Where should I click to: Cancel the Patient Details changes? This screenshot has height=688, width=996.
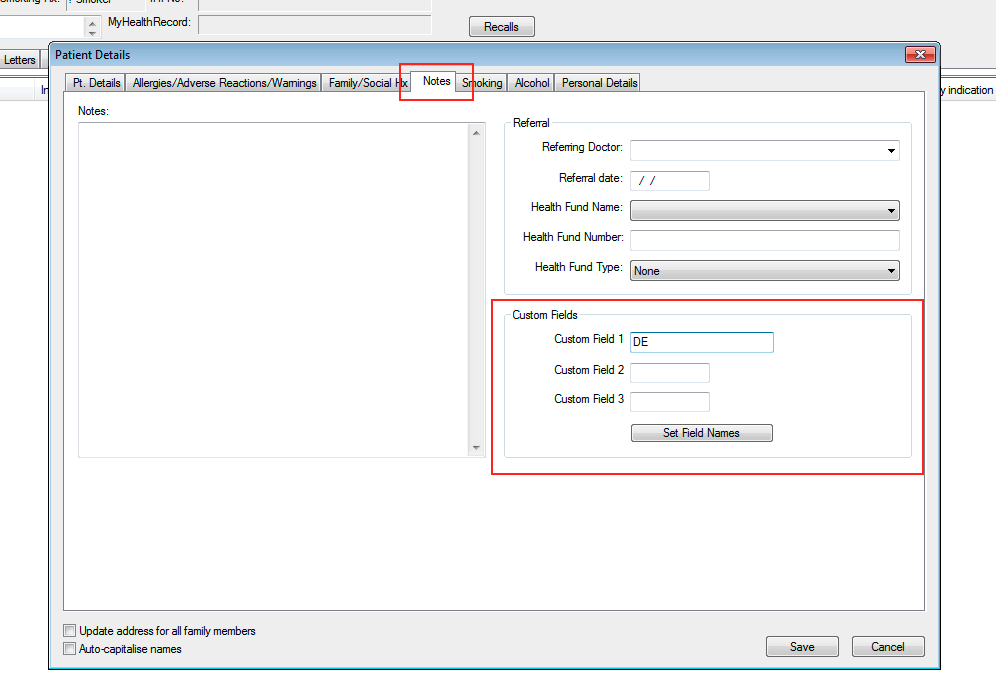[x=887, y=647]
